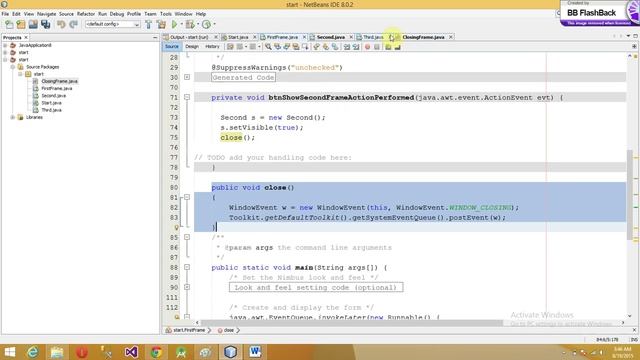Viewport: 640px width, 360px height.
Task: Click the Find Selection magnifier icon in editor toolbar
Action: [268, 47]
